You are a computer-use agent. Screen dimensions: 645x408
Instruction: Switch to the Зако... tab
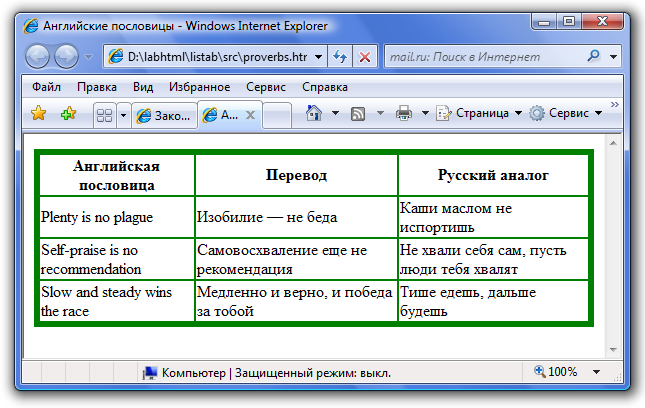coord(164,116)
